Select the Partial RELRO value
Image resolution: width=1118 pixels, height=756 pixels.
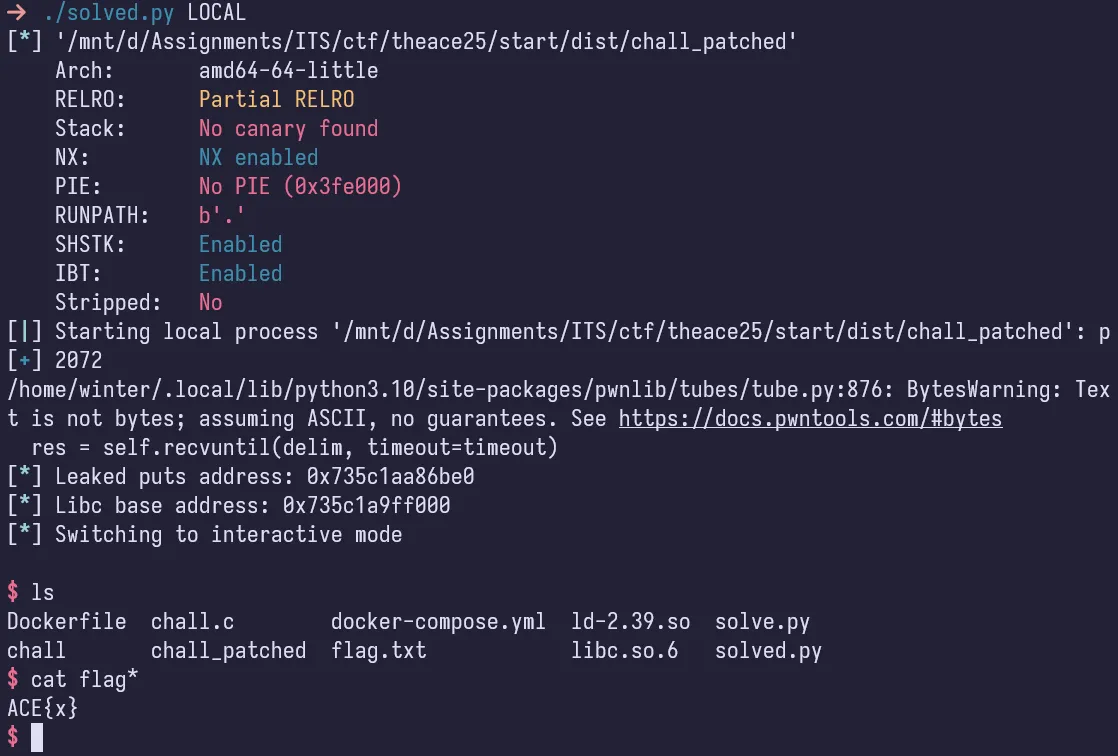click(x=276, y=99)
